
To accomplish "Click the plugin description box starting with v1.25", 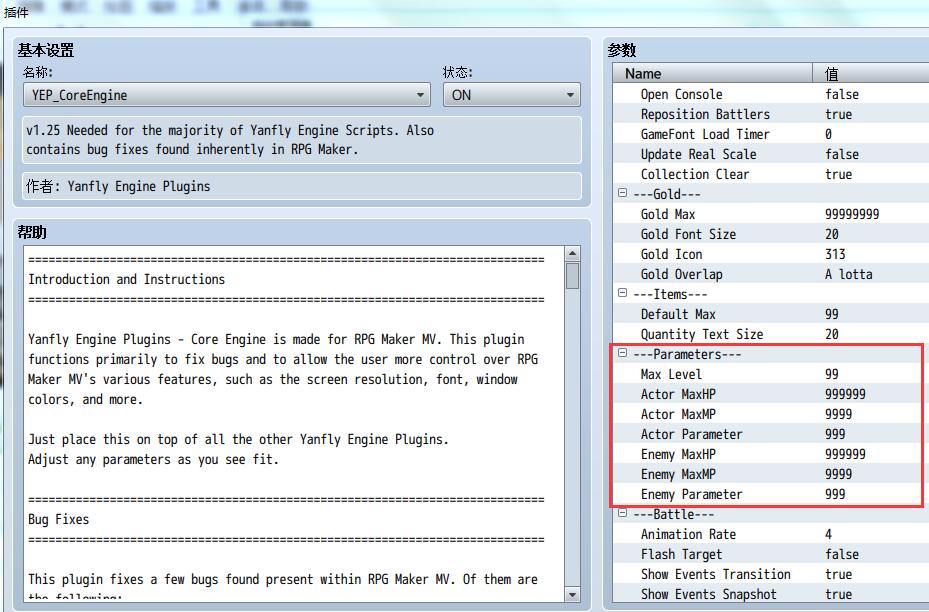I will point(302,140).
